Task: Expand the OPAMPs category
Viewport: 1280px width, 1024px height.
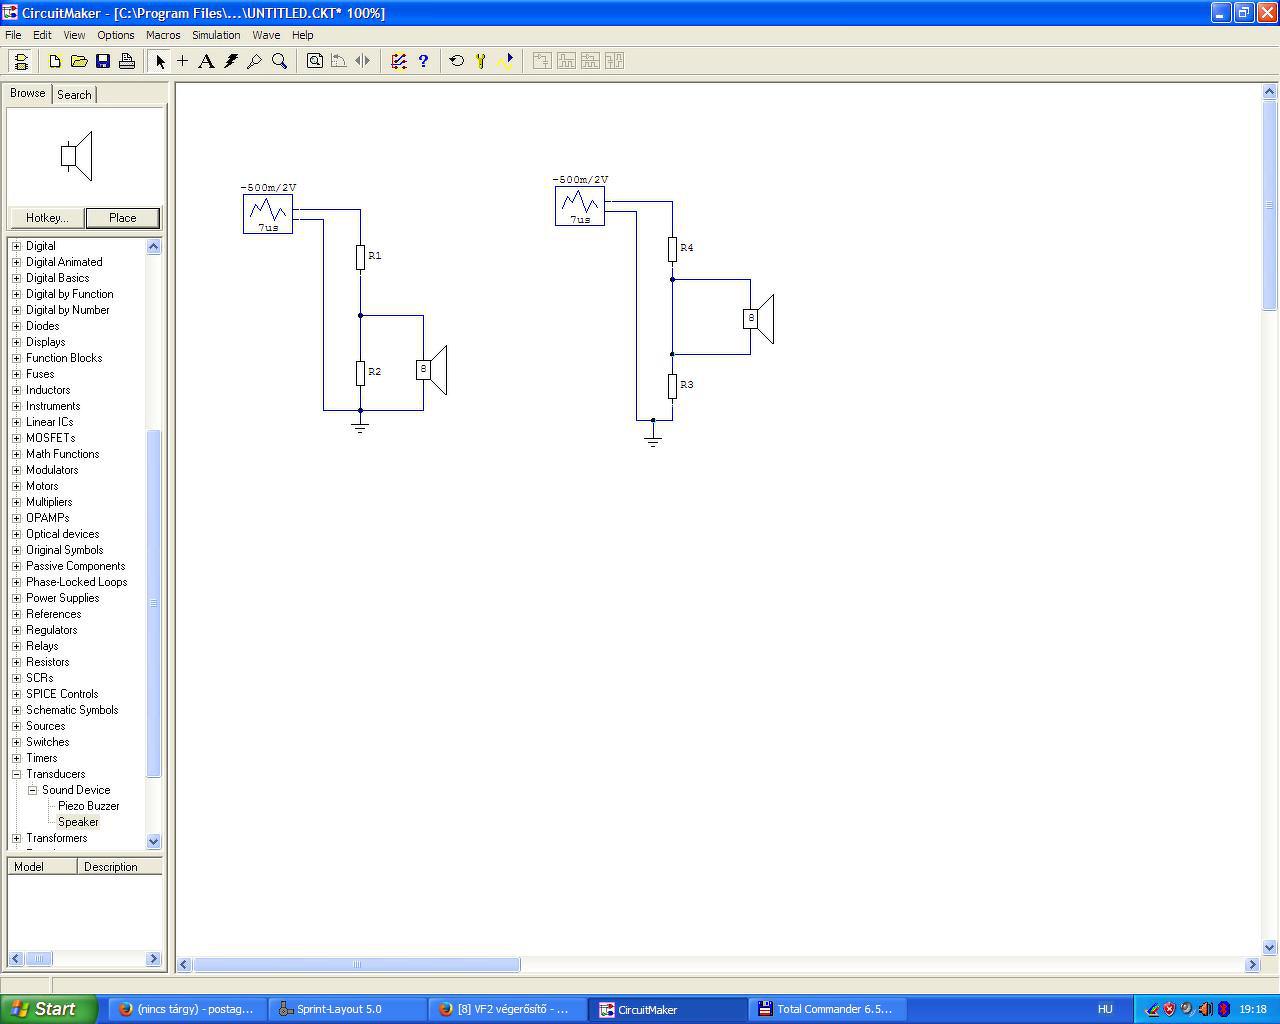Action: pyautogui.click(x=16, y=518)
